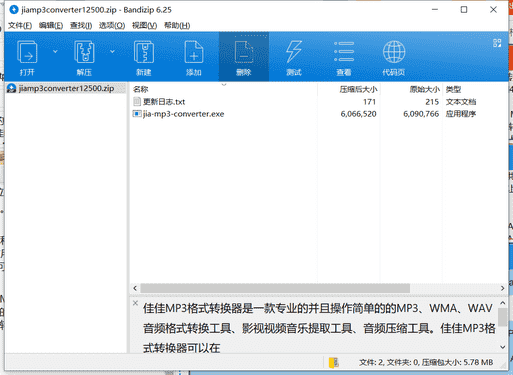Maximize the Bandizip window
This screenshot has width=513, height=375.
(x=464, y=10)
